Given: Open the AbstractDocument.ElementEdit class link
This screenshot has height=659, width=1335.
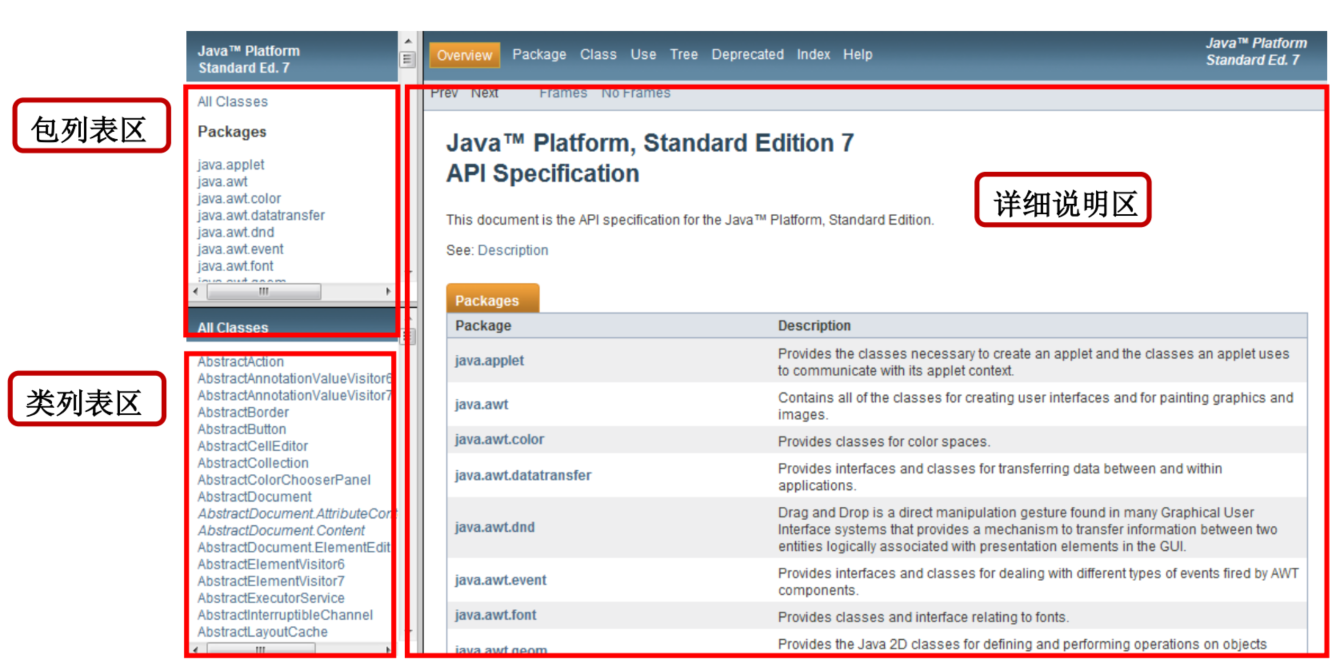Looking at the screenshot, I should pos(294,548).
